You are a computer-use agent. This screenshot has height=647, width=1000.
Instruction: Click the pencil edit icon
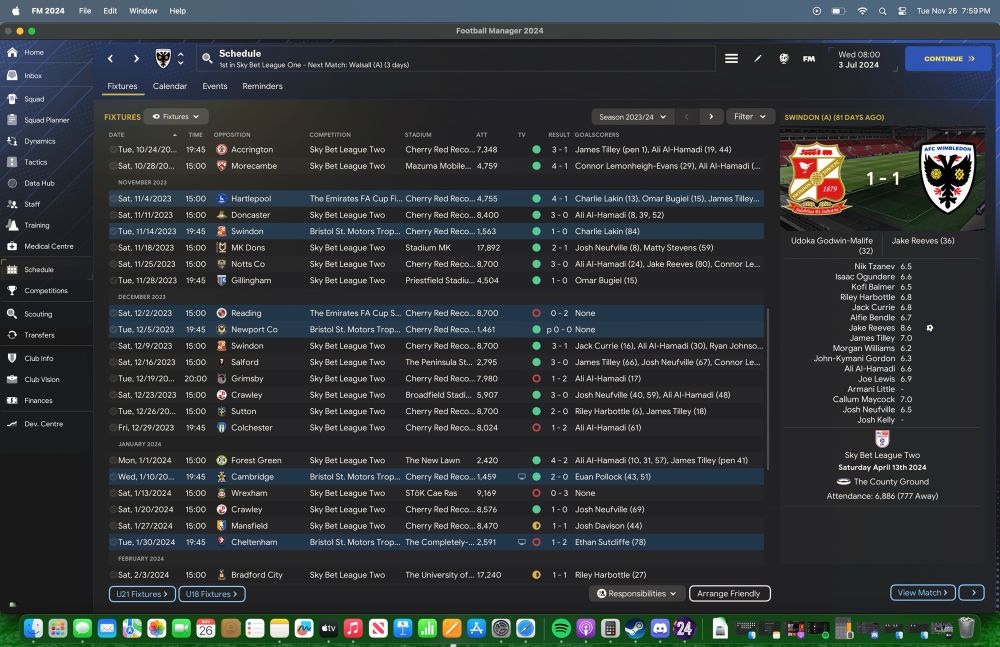[x=758, y=59]
